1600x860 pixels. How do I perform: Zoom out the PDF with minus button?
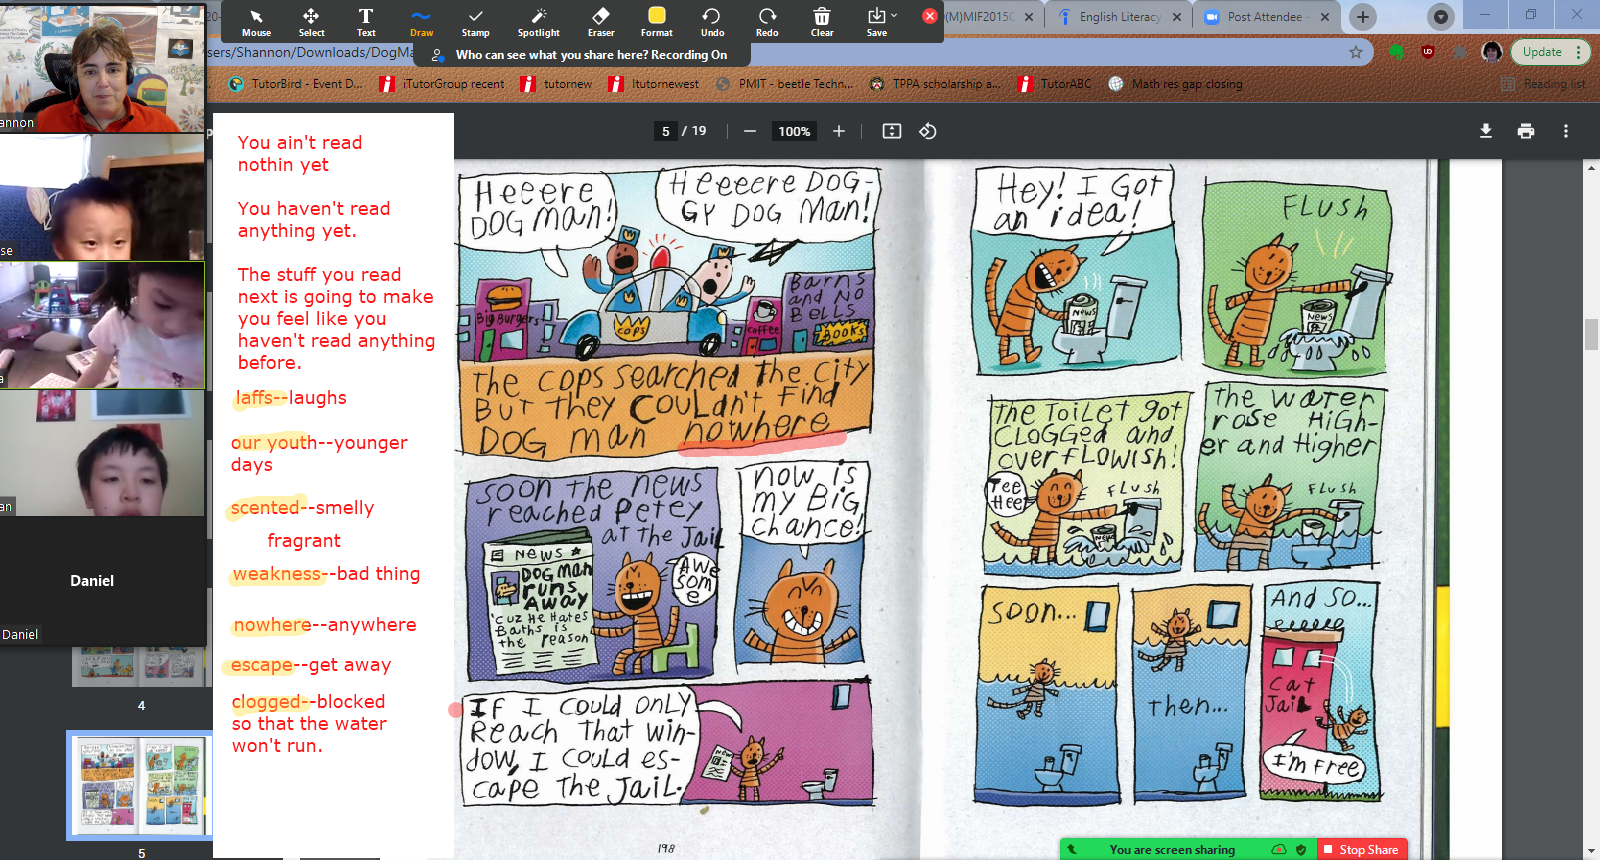(750, 131)
